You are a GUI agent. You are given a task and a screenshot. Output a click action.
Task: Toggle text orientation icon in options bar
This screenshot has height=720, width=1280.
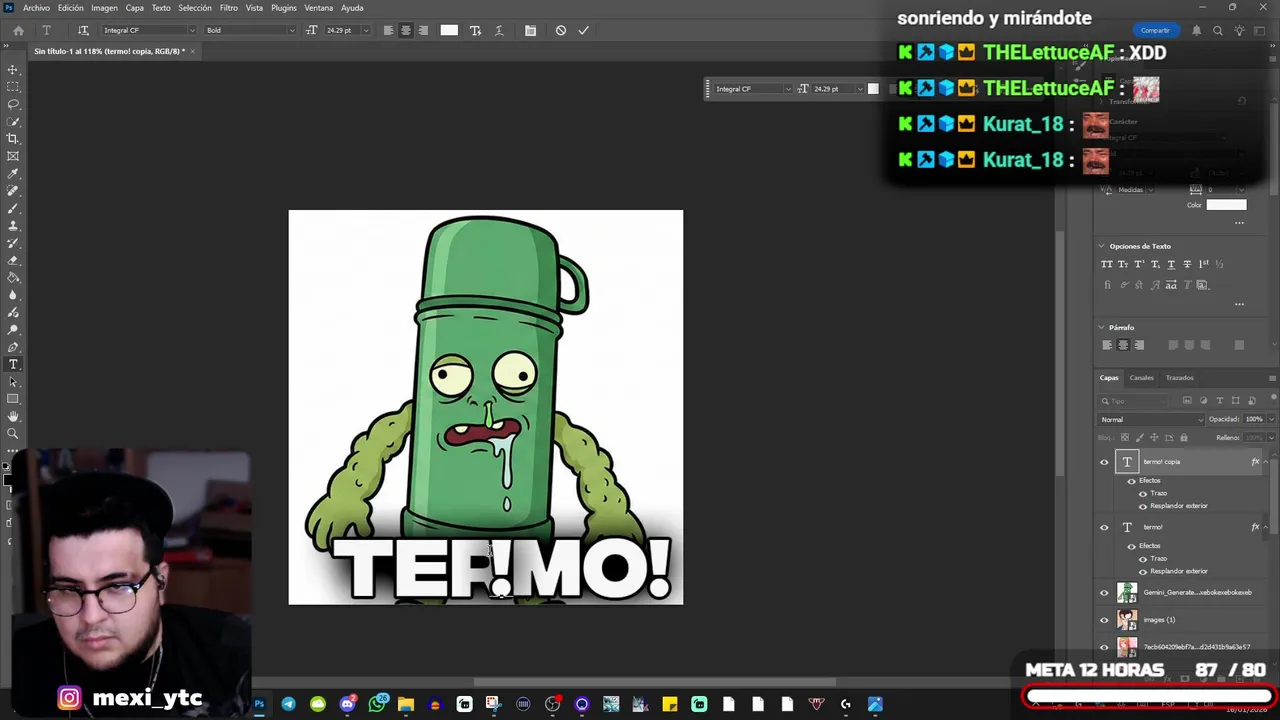[83, 30]
